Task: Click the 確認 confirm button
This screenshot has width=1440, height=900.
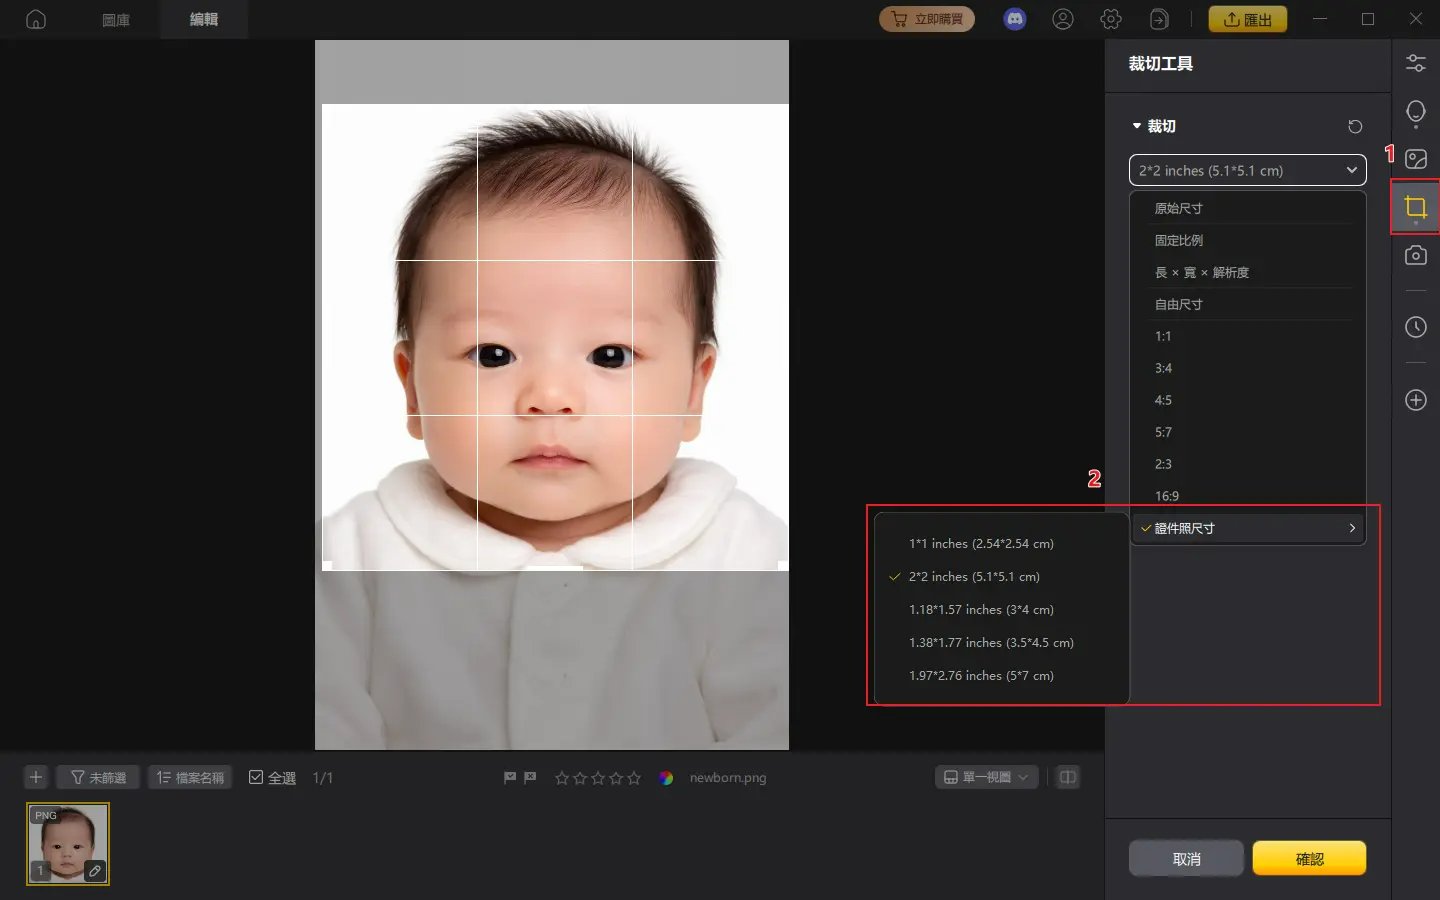Action: [x=1308, y=858]
